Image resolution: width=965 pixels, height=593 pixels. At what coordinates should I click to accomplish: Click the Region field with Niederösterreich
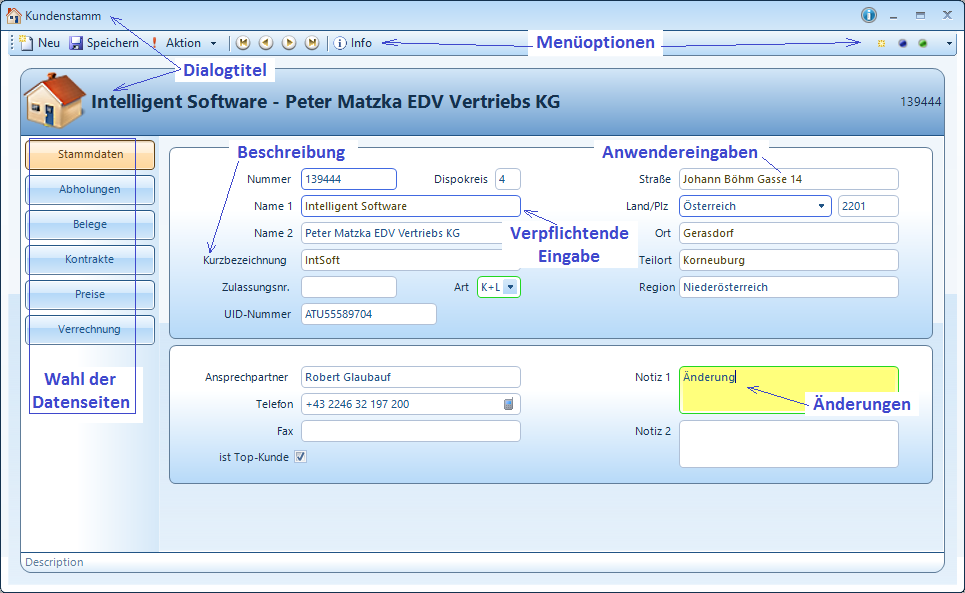pyautogui.click(x=788, y=287)
